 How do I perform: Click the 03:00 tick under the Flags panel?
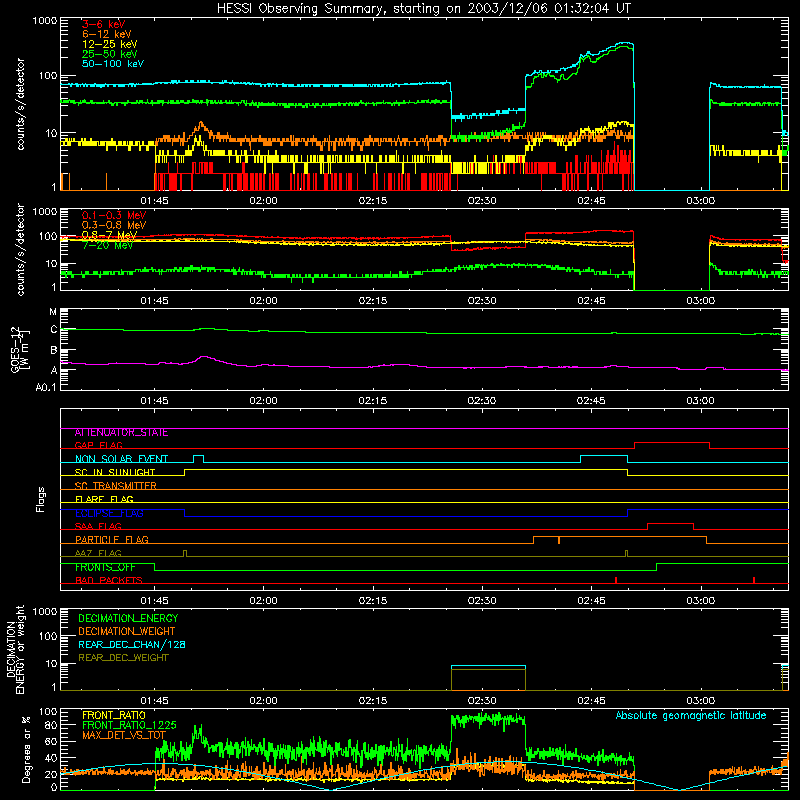click(x=700, y=601)
